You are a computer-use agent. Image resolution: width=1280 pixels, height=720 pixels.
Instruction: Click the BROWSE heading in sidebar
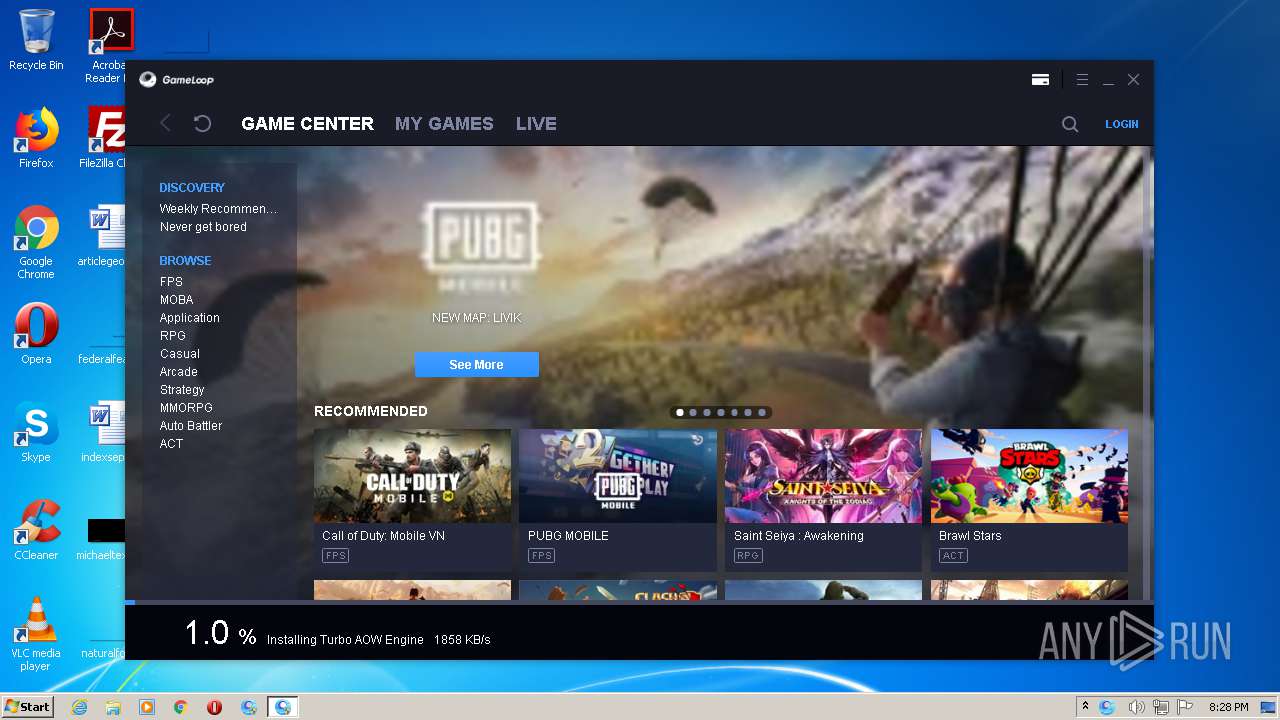click(x=185, y=261)
